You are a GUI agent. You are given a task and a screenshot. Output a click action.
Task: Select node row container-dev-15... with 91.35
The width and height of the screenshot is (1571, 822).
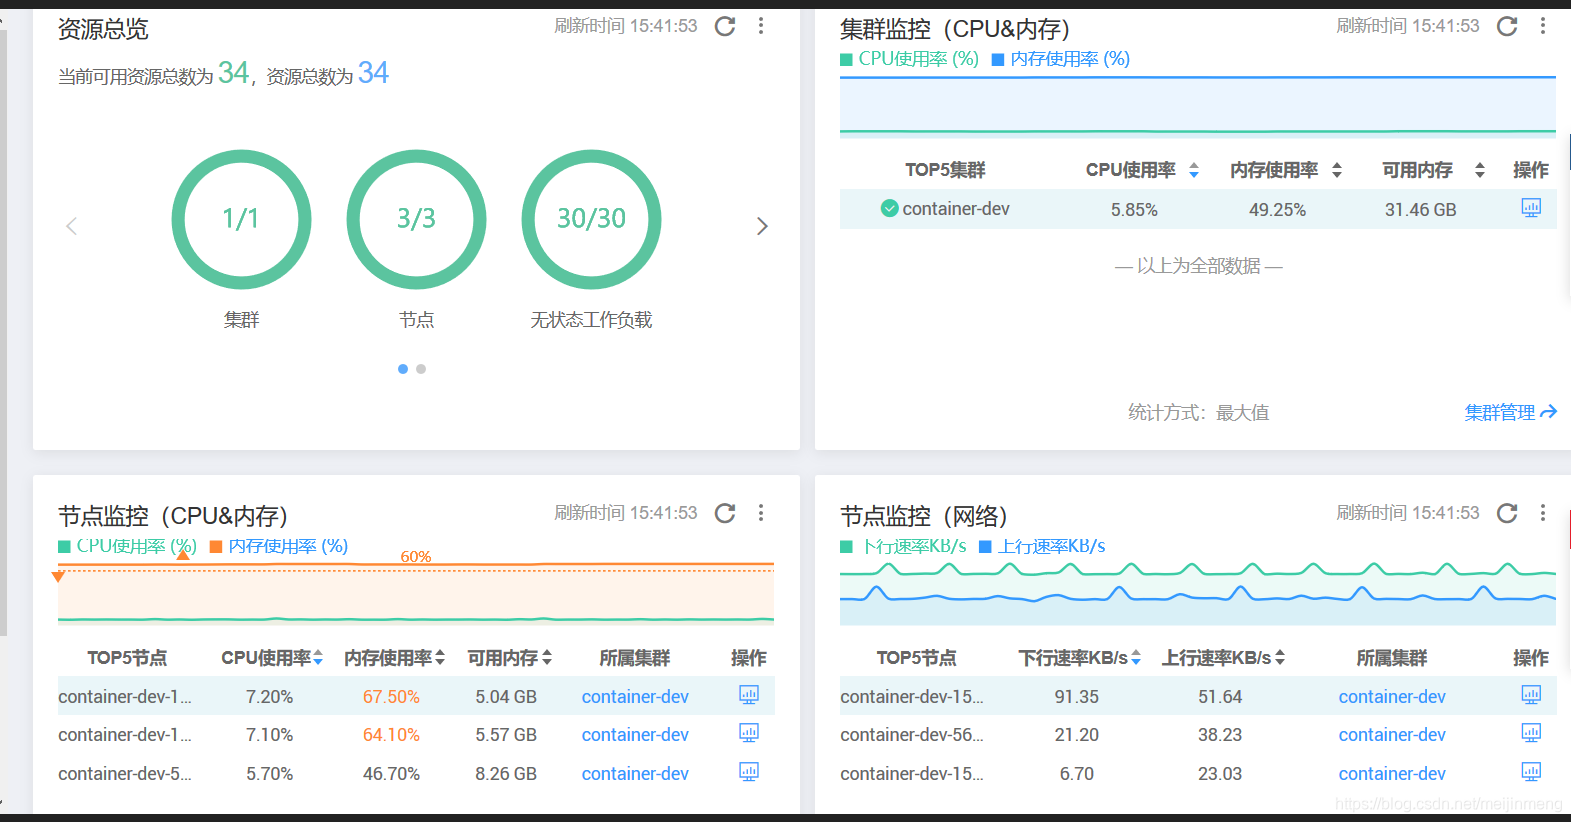click(x=1198, y=696)
